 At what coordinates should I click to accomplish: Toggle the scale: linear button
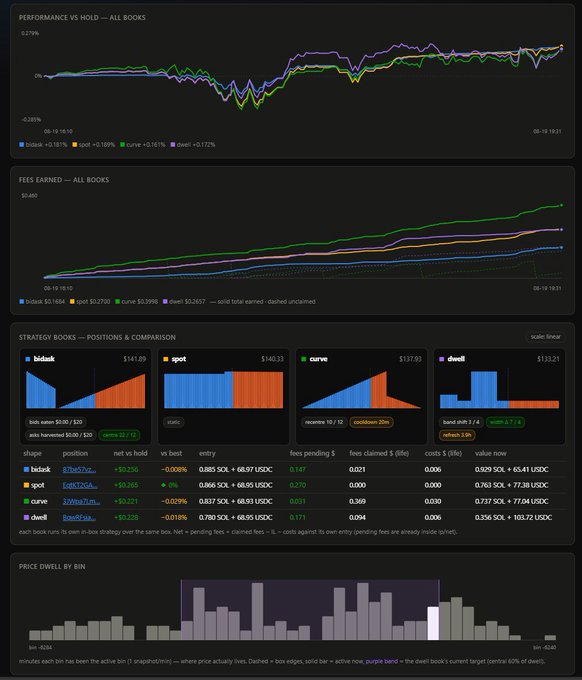[546, 337]
